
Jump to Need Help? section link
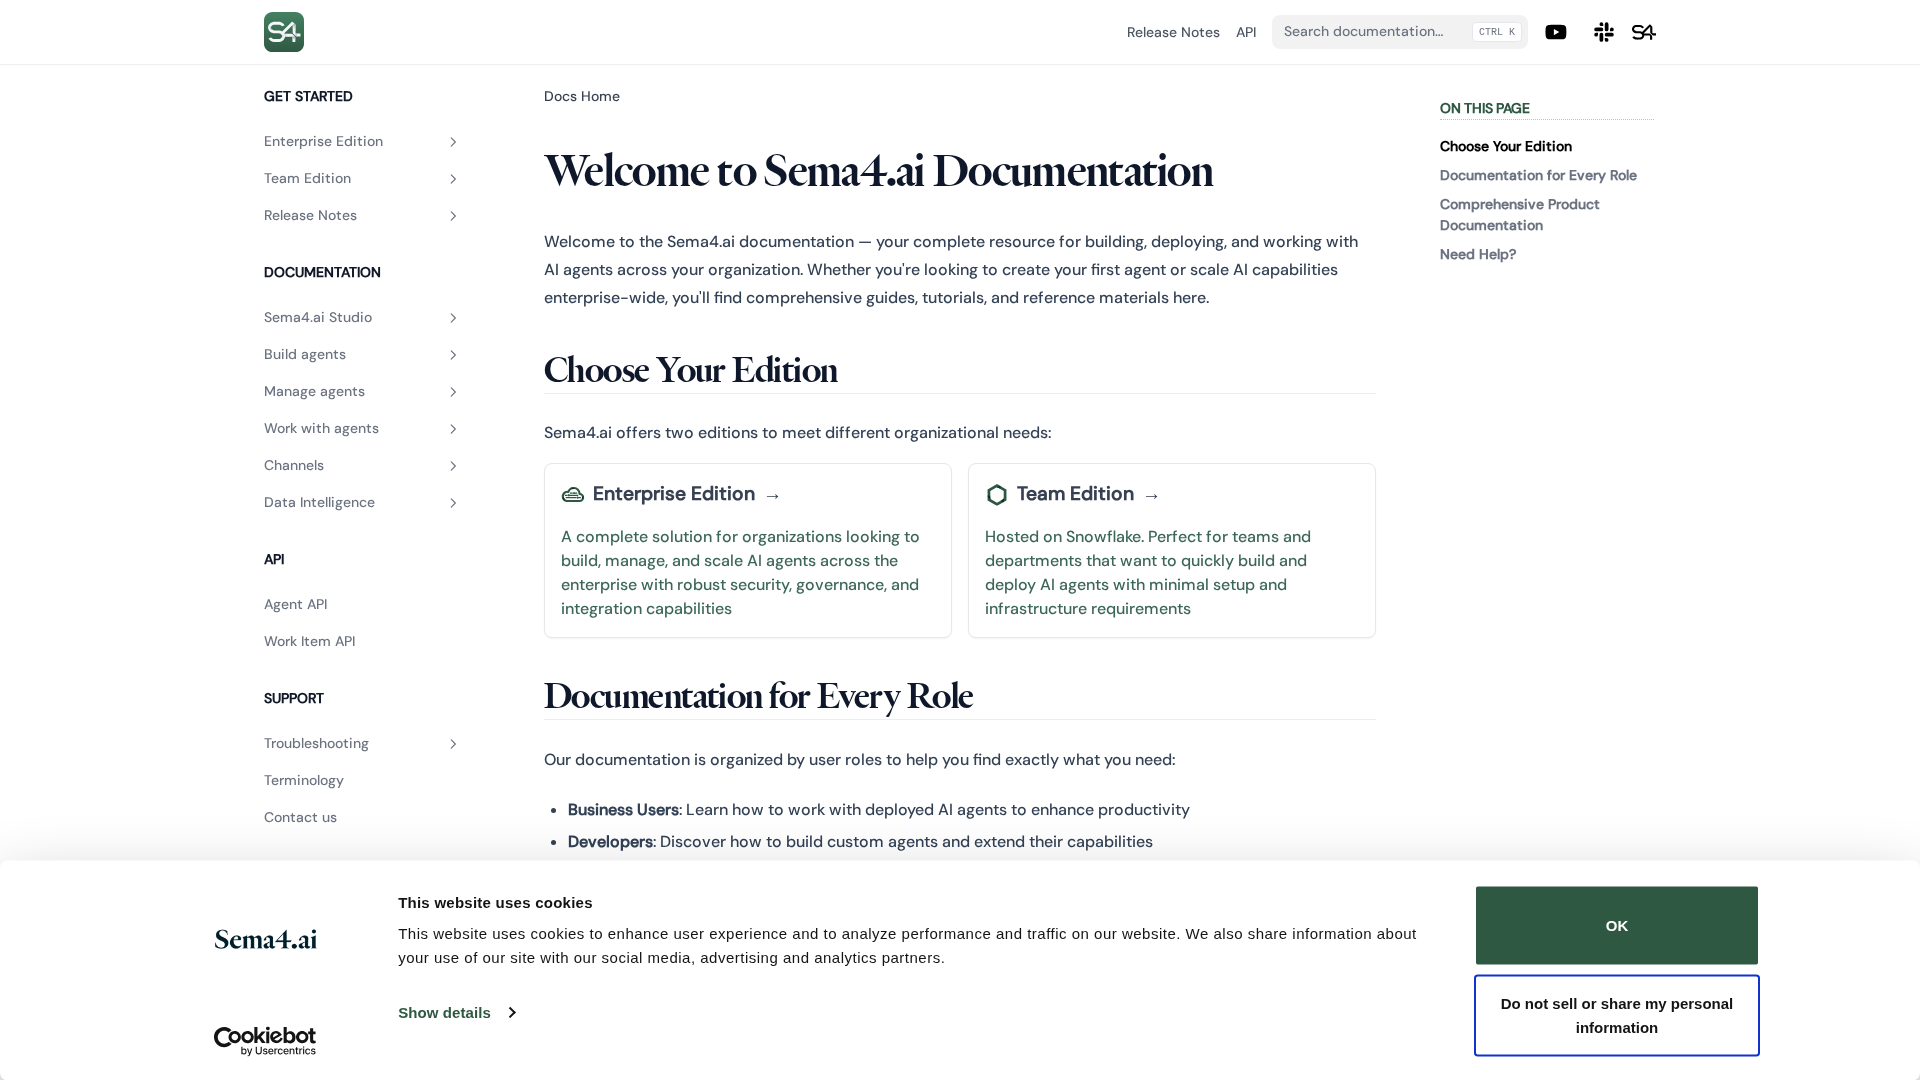(x=1477, y=255)
